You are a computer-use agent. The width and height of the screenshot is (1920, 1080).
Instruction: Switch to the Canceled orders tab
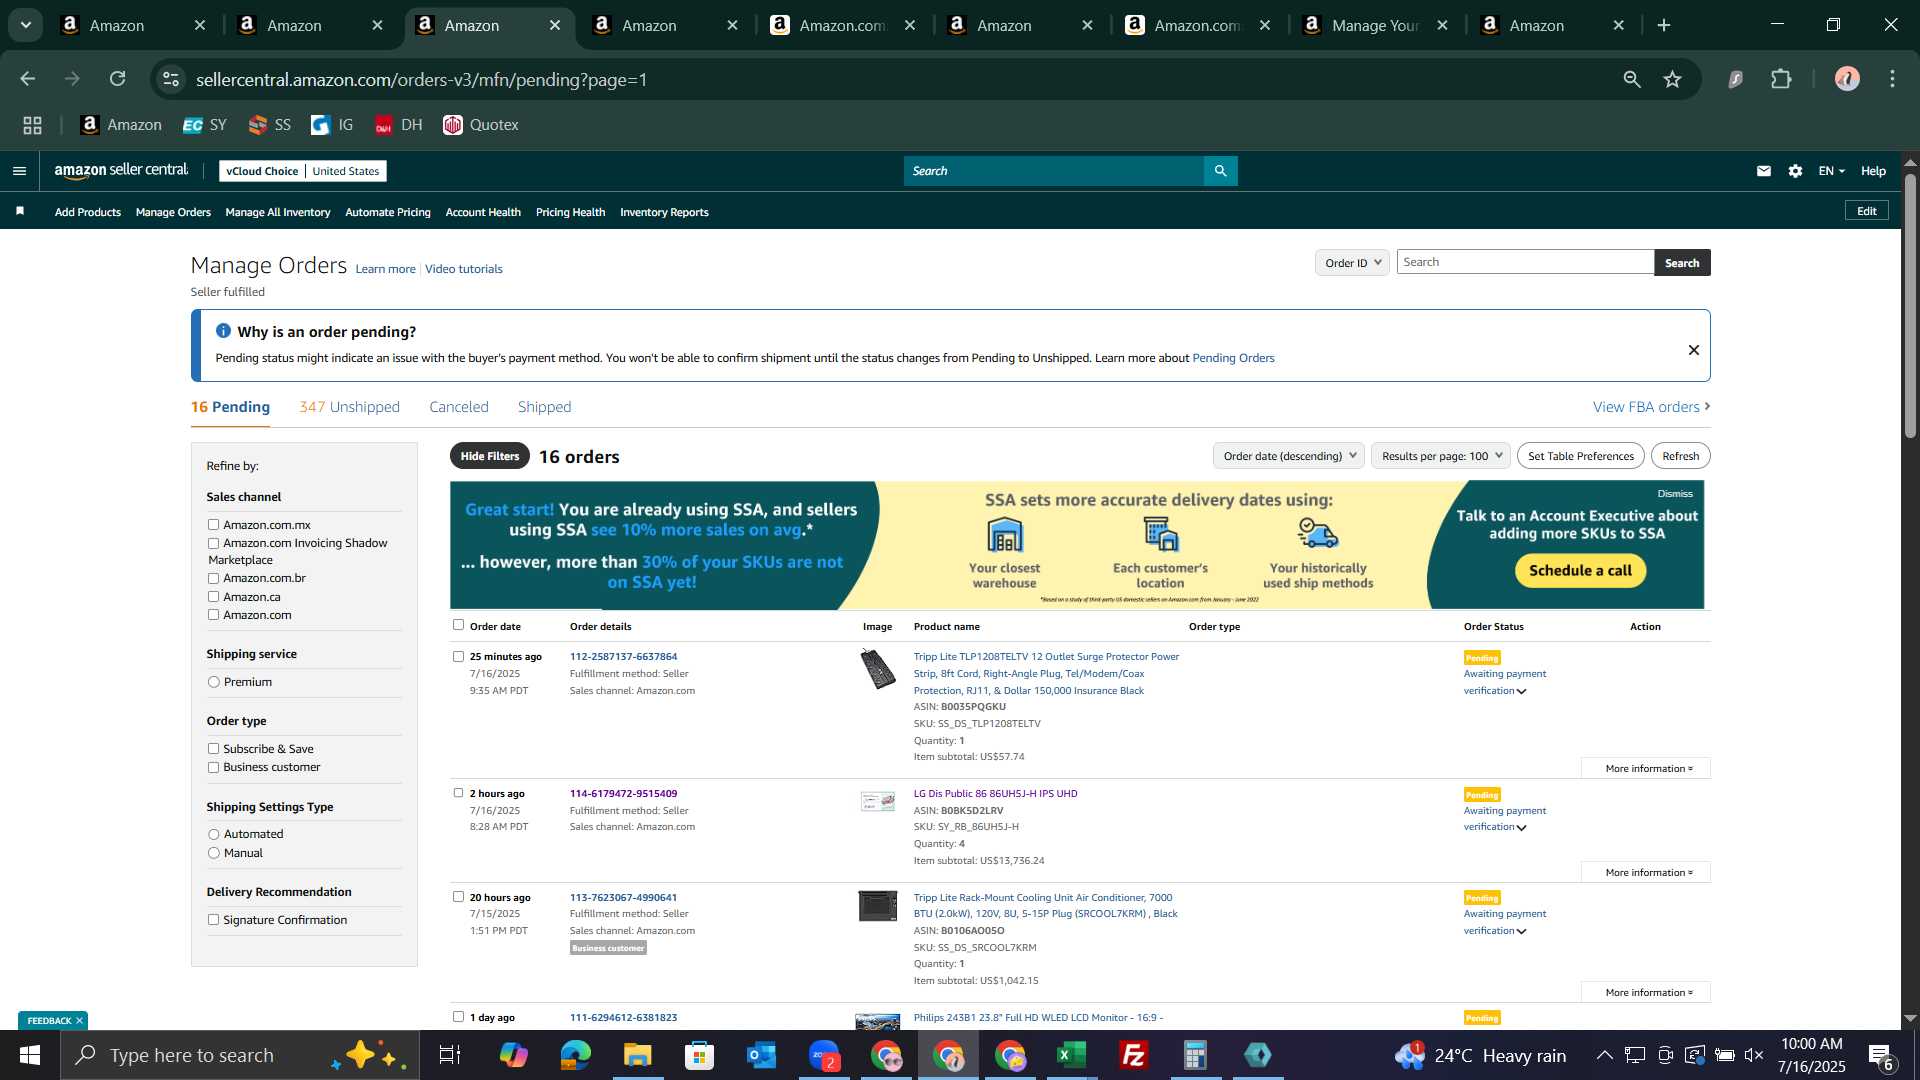pyautogui.click(x=459, y=407)
